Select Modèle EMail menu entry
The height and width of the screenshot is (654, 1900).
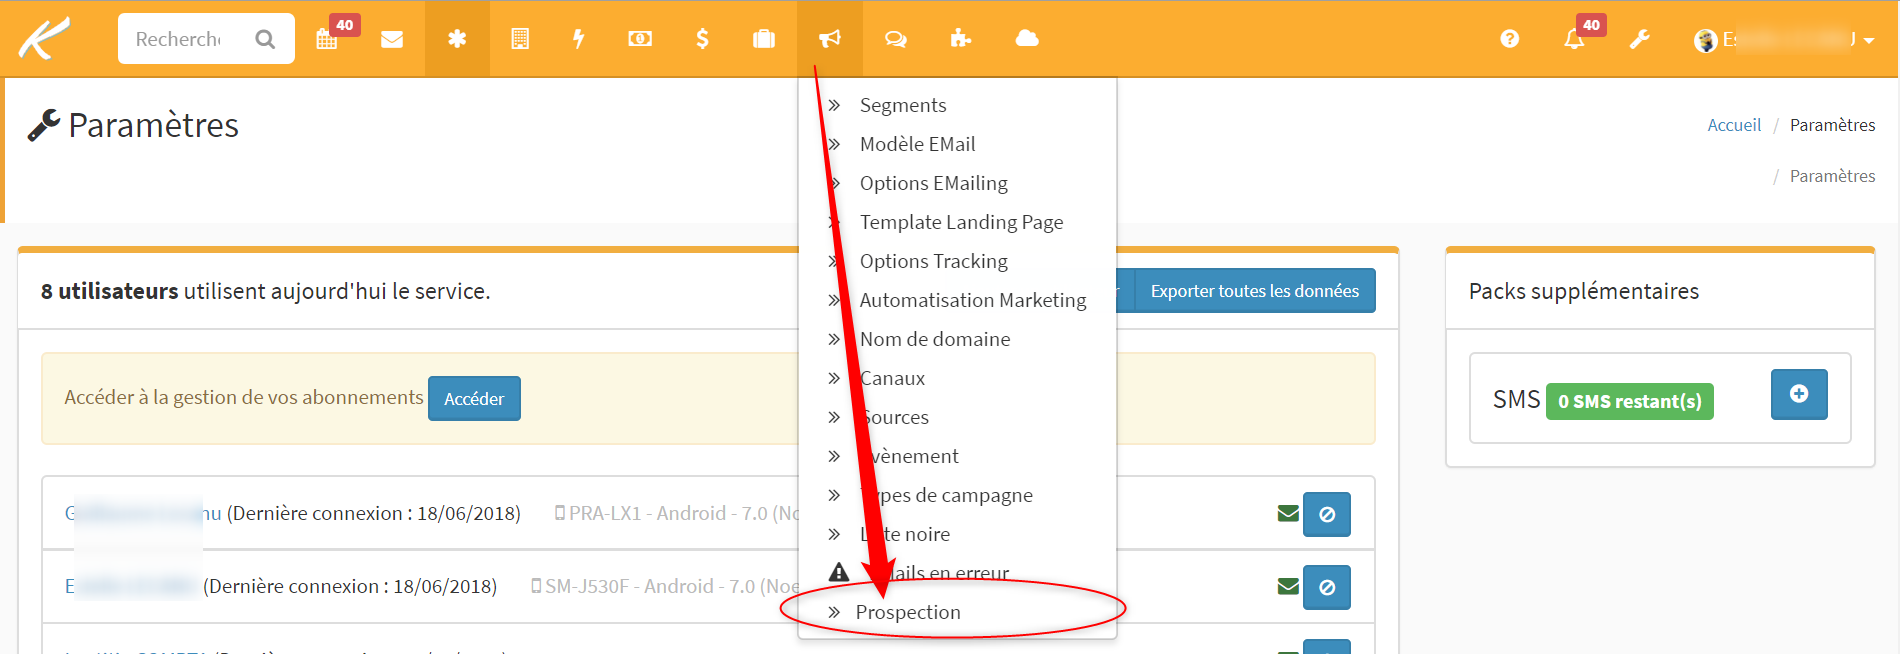point(917,144)
